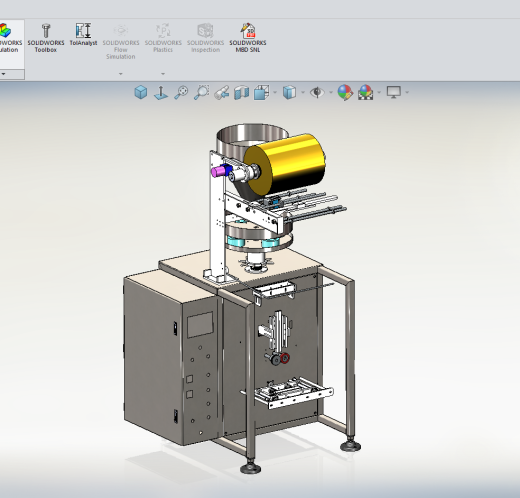
Task: Click the SOLIDWORKS Flow Simulation add-in
Action: coord(121,41)
